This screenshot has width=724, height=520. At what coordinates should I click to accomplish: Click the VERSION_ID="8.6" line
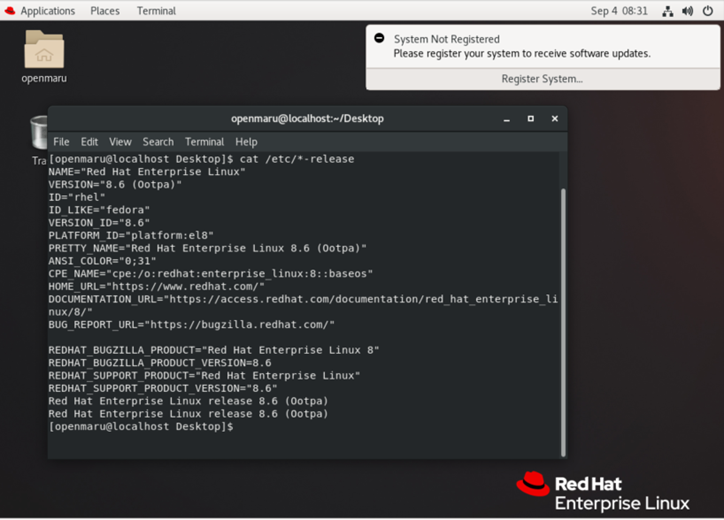tap(99, 223)
